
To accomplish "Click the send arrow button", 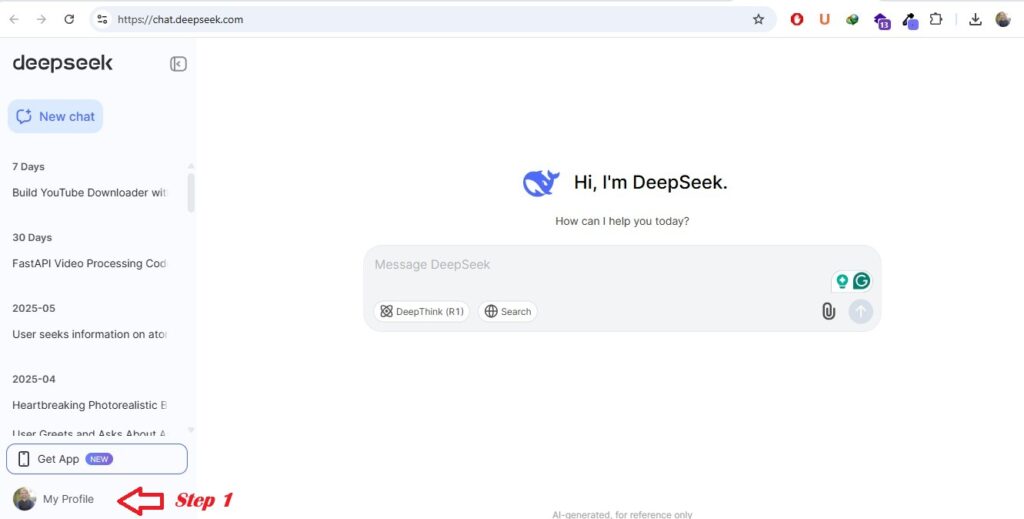I will pos(861,311).
